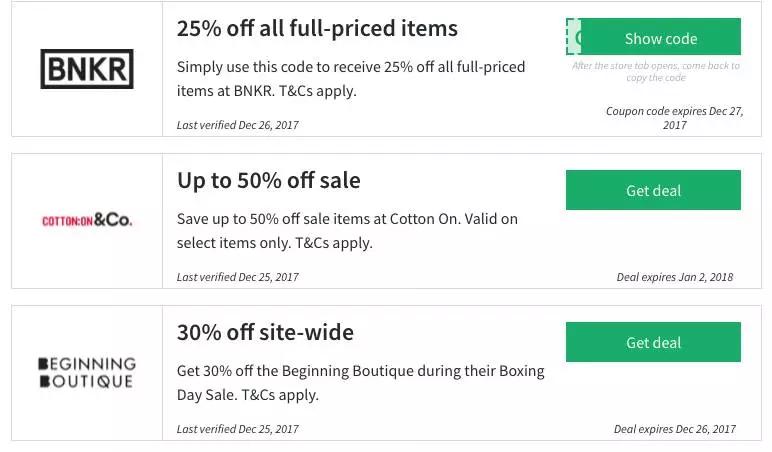Click Beginning Boutique's Last verified date note
Image resolution: width=772 pixels, height=452 pixels.
237,429
